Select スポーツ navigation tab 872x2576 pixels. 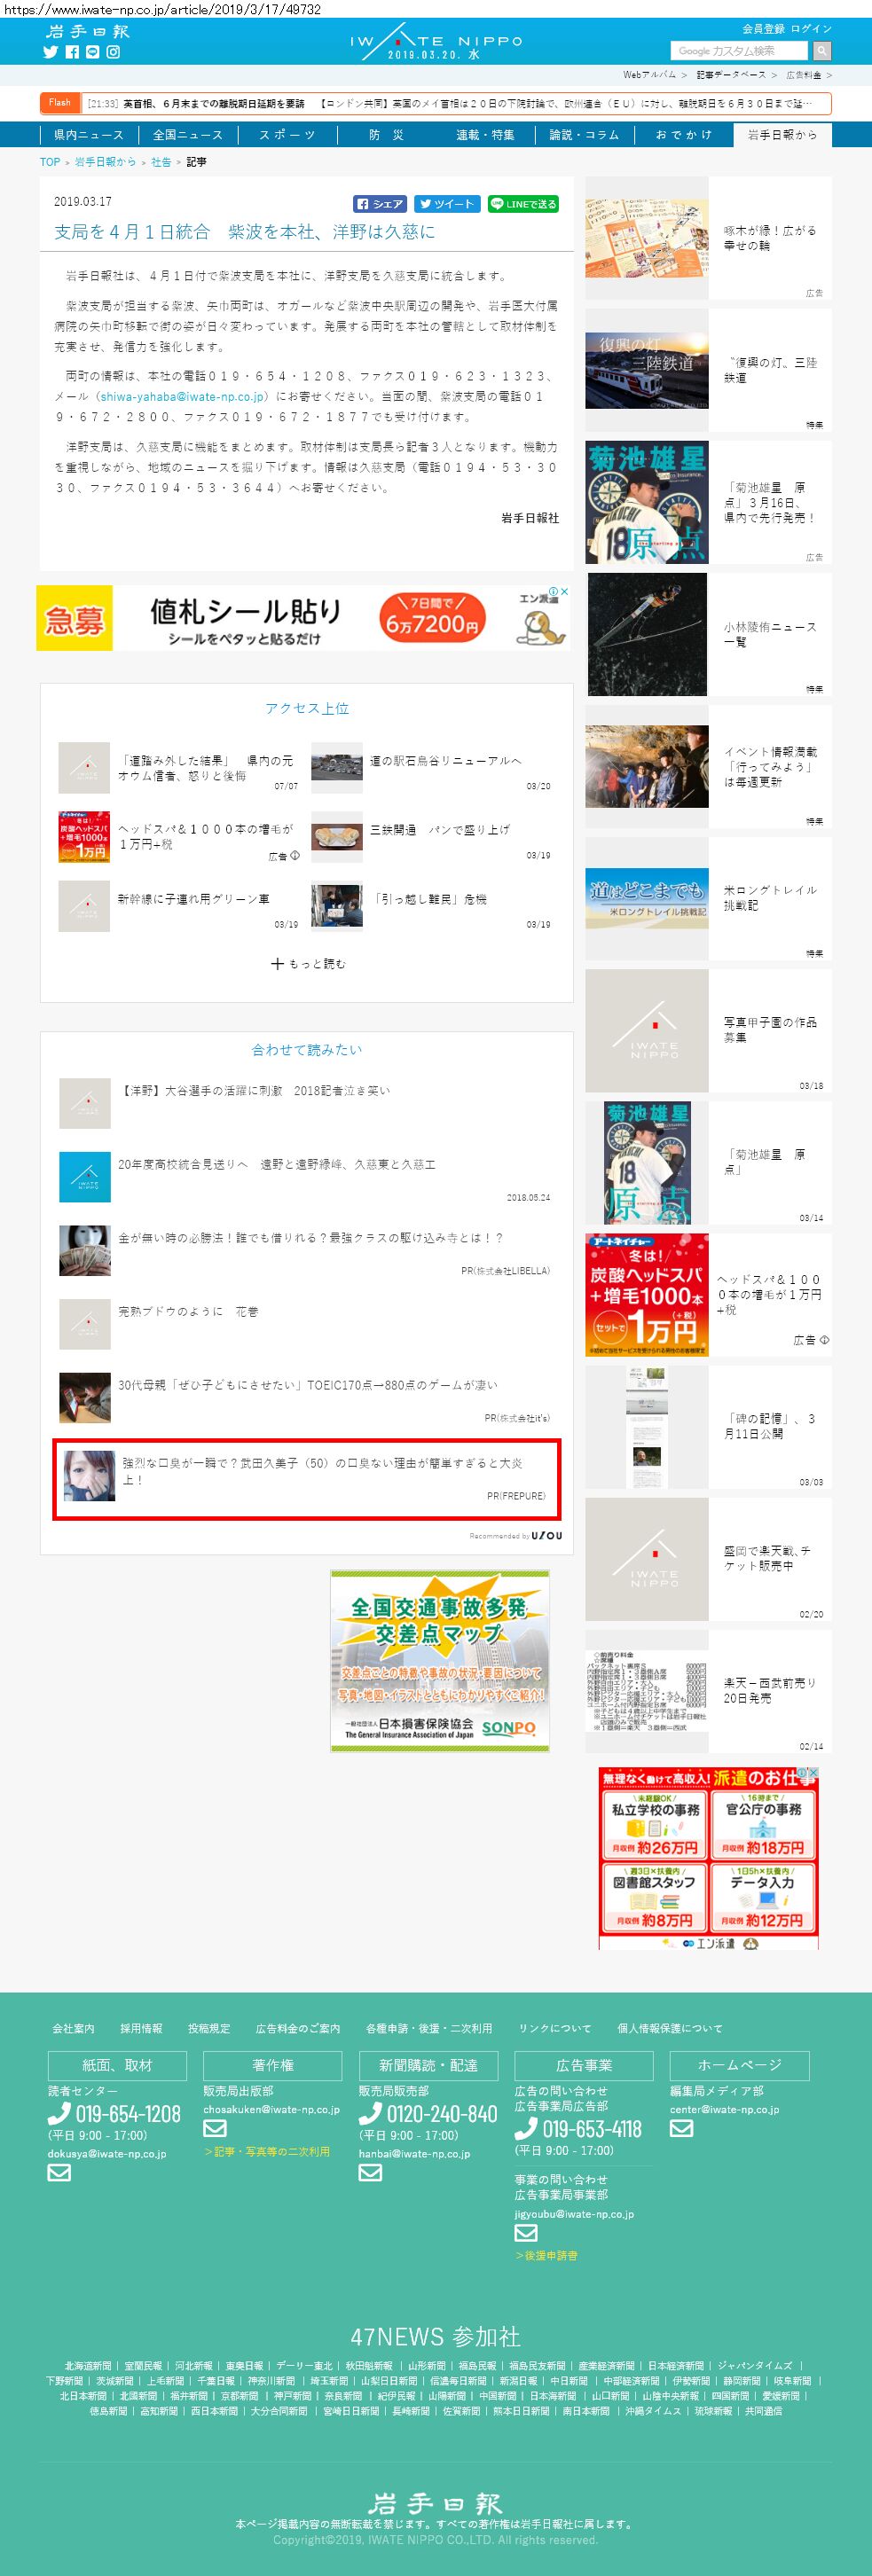[287, 135]
